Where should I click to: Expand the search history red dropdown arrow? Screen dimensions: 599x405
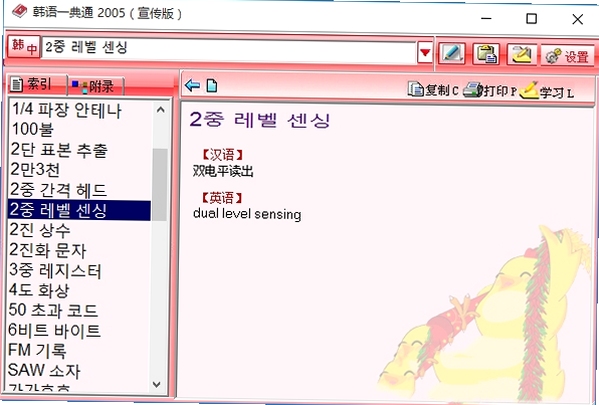[x=425, y=52]
